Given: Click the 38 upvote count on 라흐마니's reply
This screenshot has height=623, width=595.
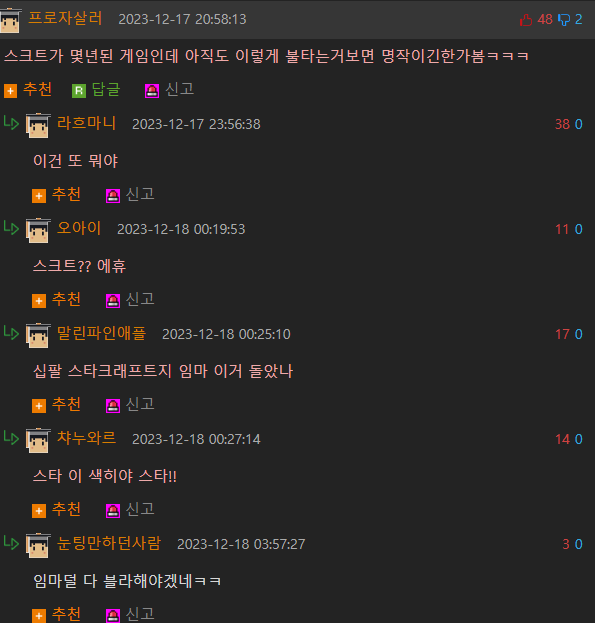Looking at the screenshot, I should 562,124.
